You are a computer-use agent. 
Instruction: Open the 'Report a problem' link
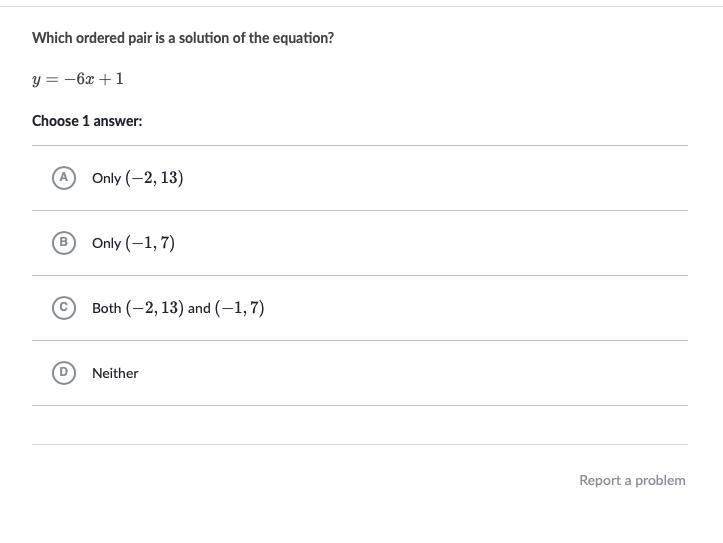click(x=632, y=480)
